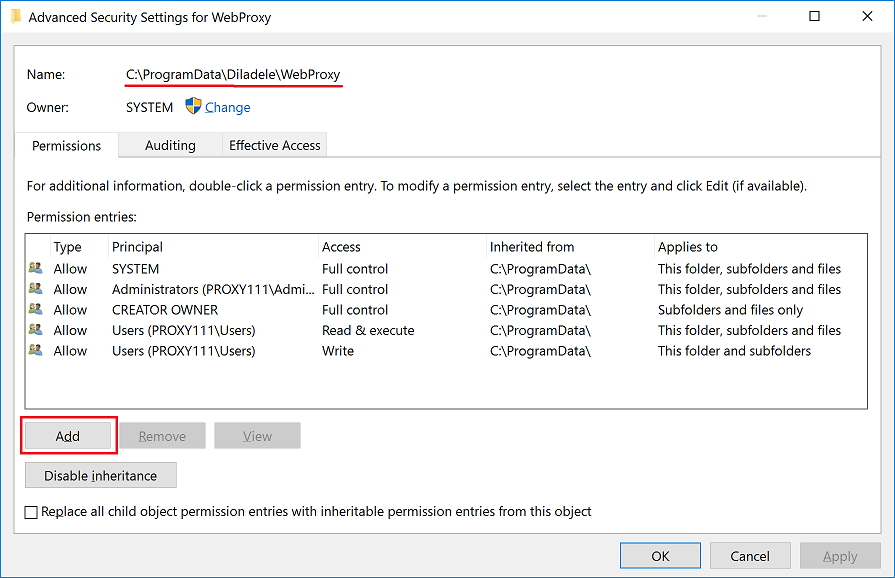This screenshot has width=895, height=578.
Task: Open the Permissions tab
Action: pos(66,145)
